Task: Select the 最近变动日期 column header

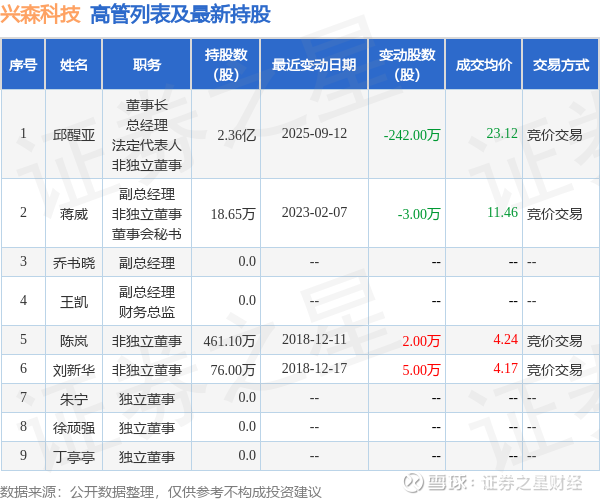Action: 314,64
